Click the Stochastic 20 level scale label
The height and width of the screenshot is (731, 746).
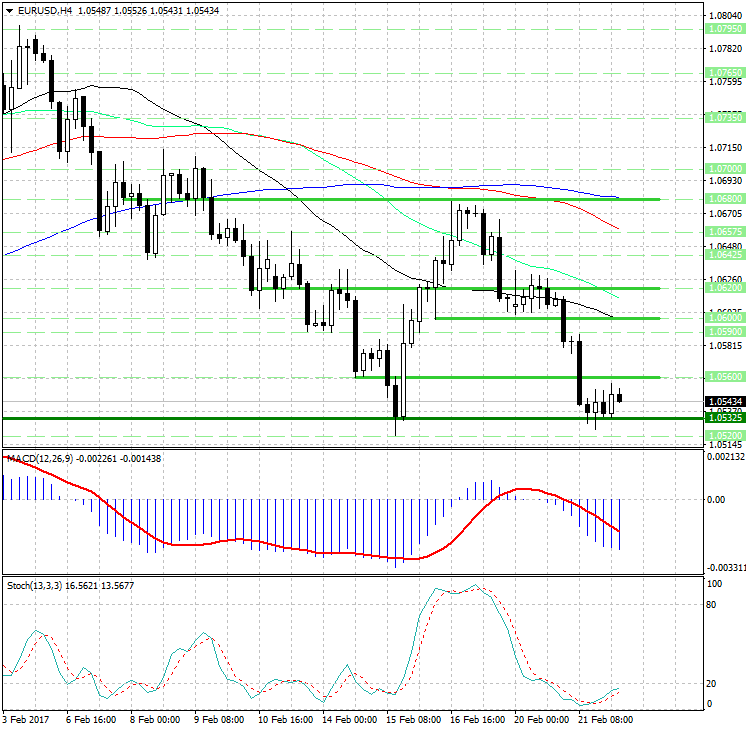714,683
